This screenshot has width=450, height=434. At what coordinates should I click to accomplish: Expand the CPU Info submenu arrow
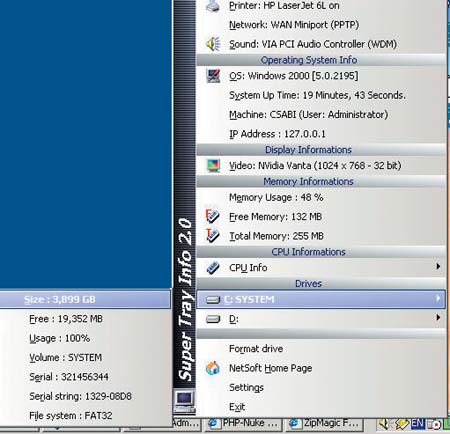coord(438,266)
